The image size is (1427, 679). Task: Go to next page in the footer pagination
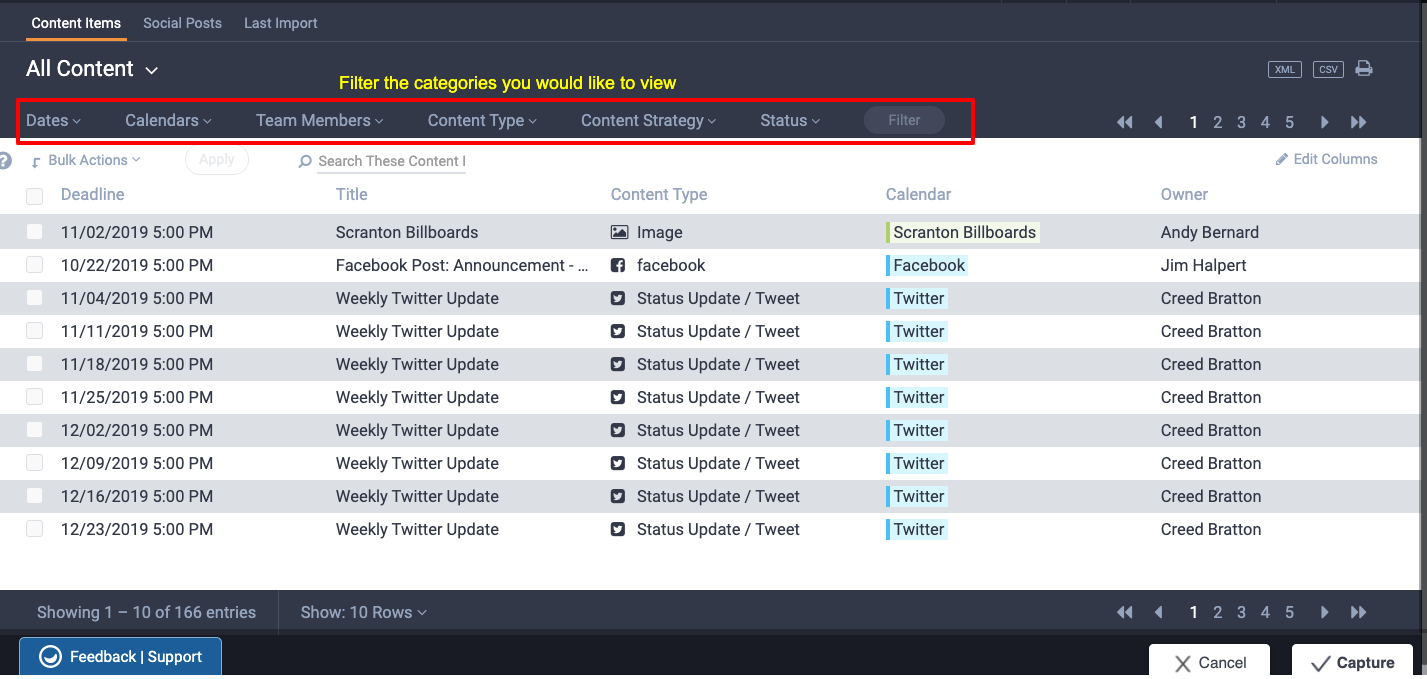(x=1325, y=612)
